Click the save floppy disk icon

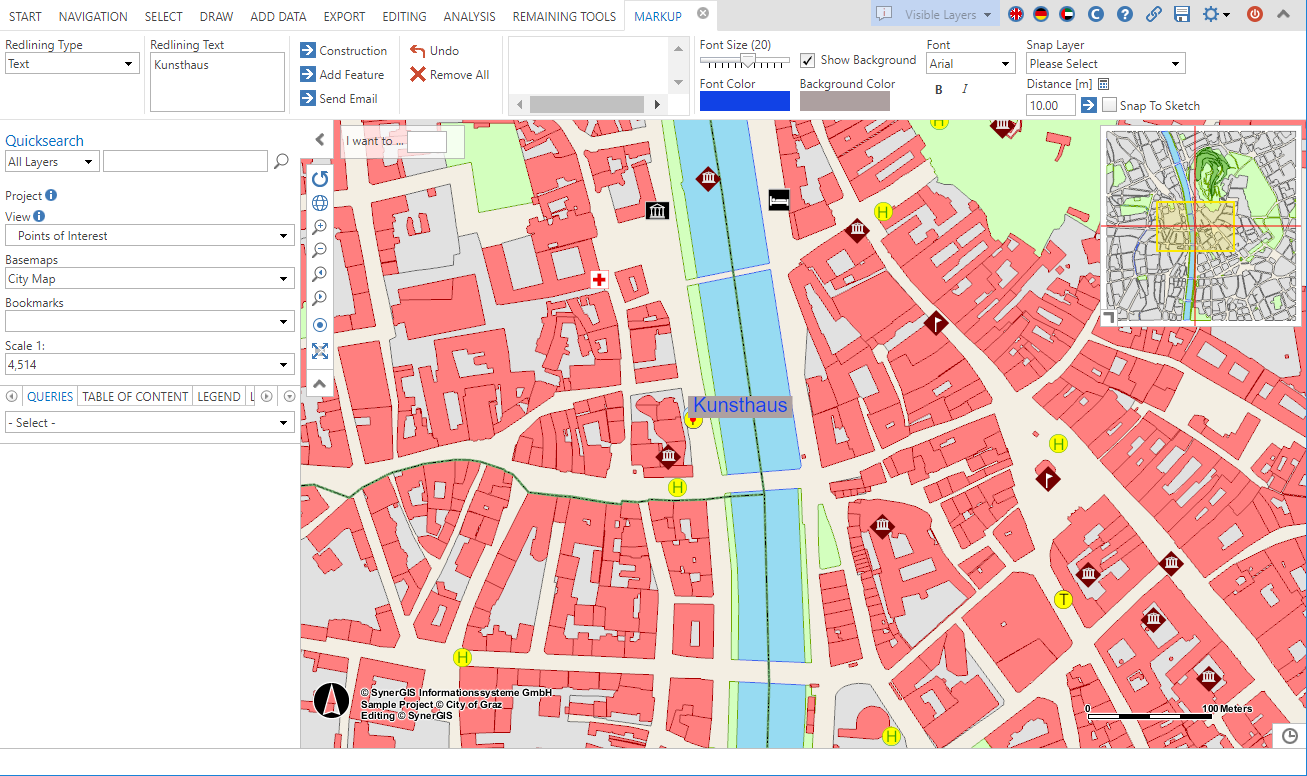[x=1181, y=14]
